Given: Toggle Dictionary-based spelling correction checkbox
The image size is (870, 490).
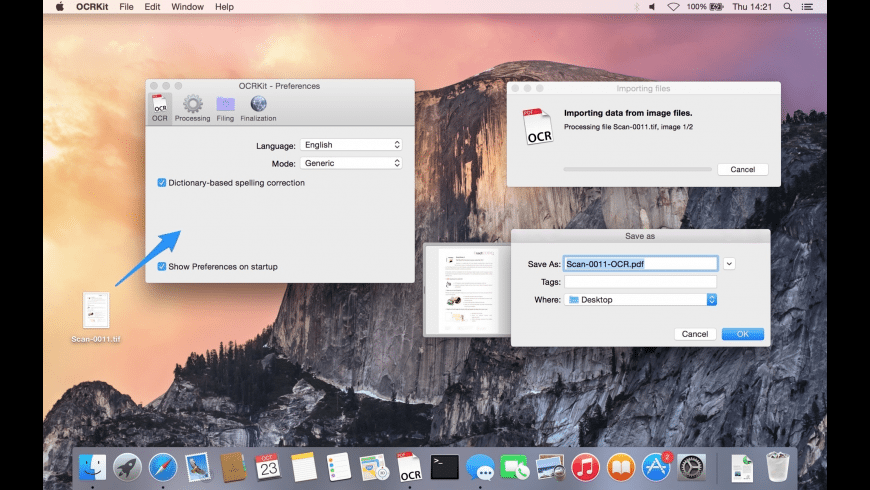Looking at the screenshot, I should pos(161,183).
